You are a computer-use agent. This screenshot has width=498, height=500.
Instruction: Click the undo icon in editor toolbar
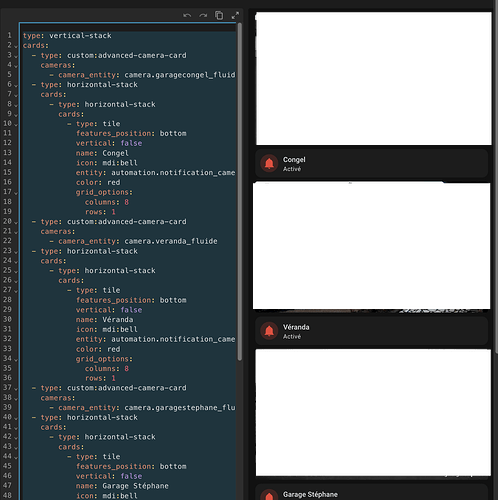[x=187, y=15]
